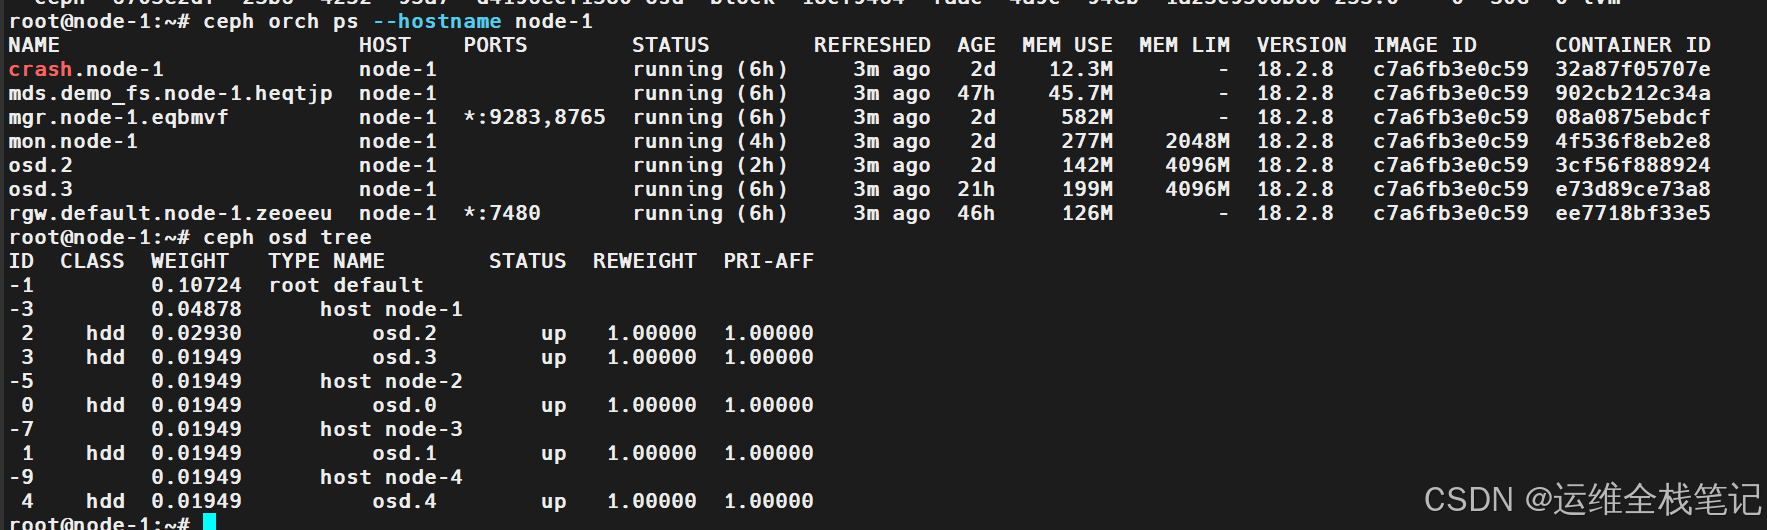Select the osd.4 entry in the tree
The image size is (1767, 530).
[404, 501]
